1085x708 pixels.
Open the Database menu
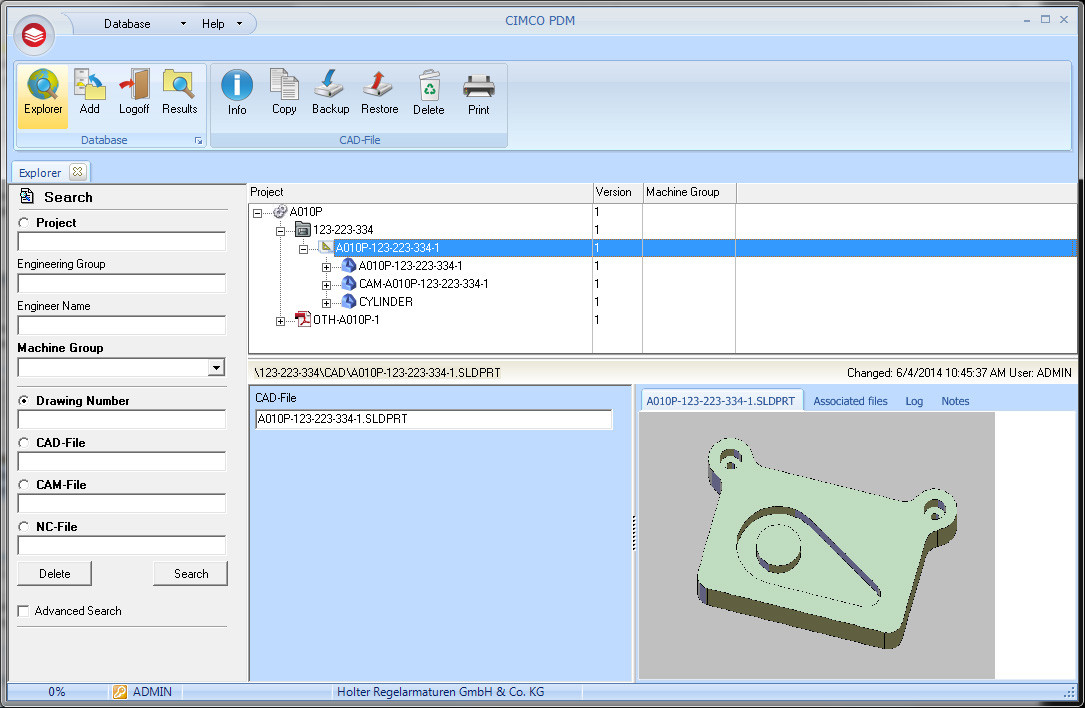click(x=127, y=24)
